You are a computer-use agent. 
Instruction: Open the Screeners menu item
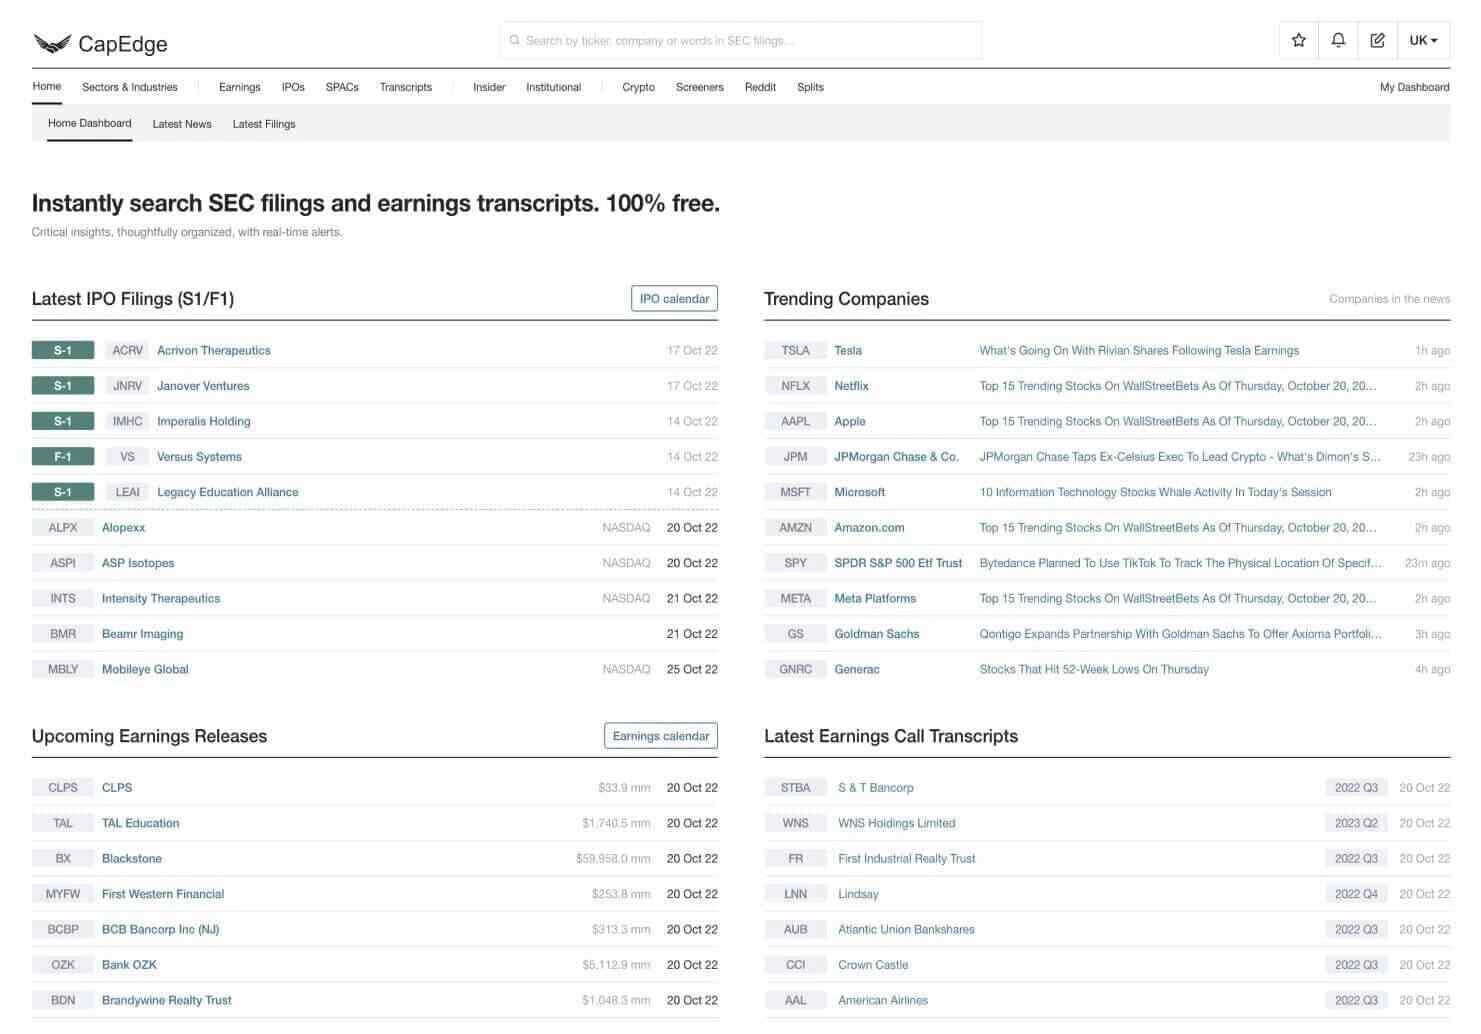point(699,88)
